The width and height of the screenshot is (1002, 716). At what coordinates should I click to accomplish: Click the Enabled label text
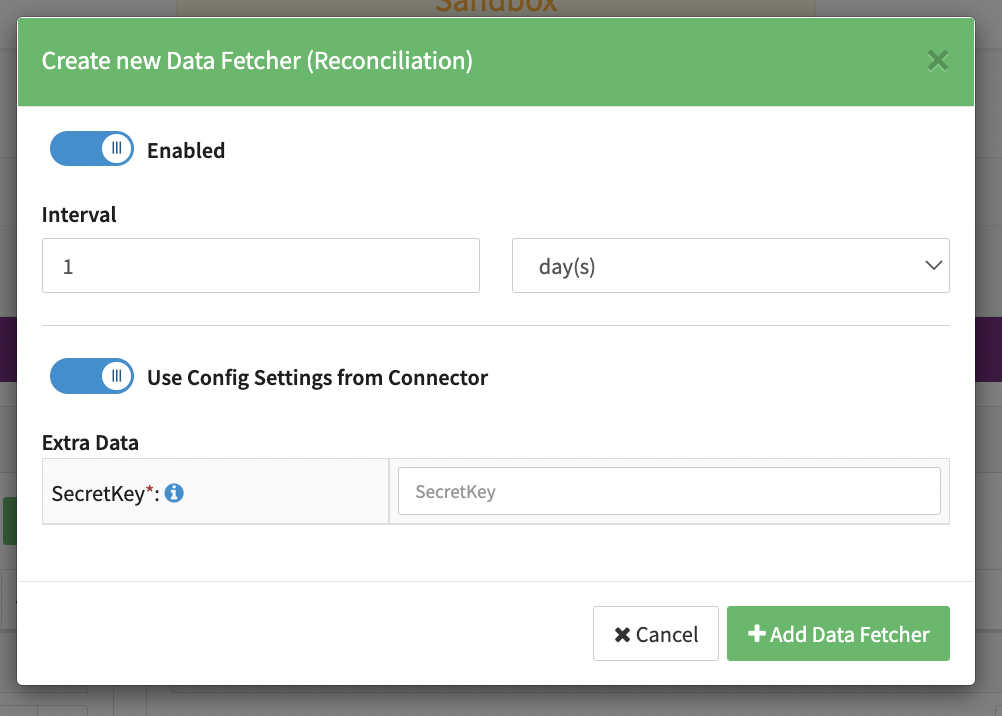click(x=186, y=151)
